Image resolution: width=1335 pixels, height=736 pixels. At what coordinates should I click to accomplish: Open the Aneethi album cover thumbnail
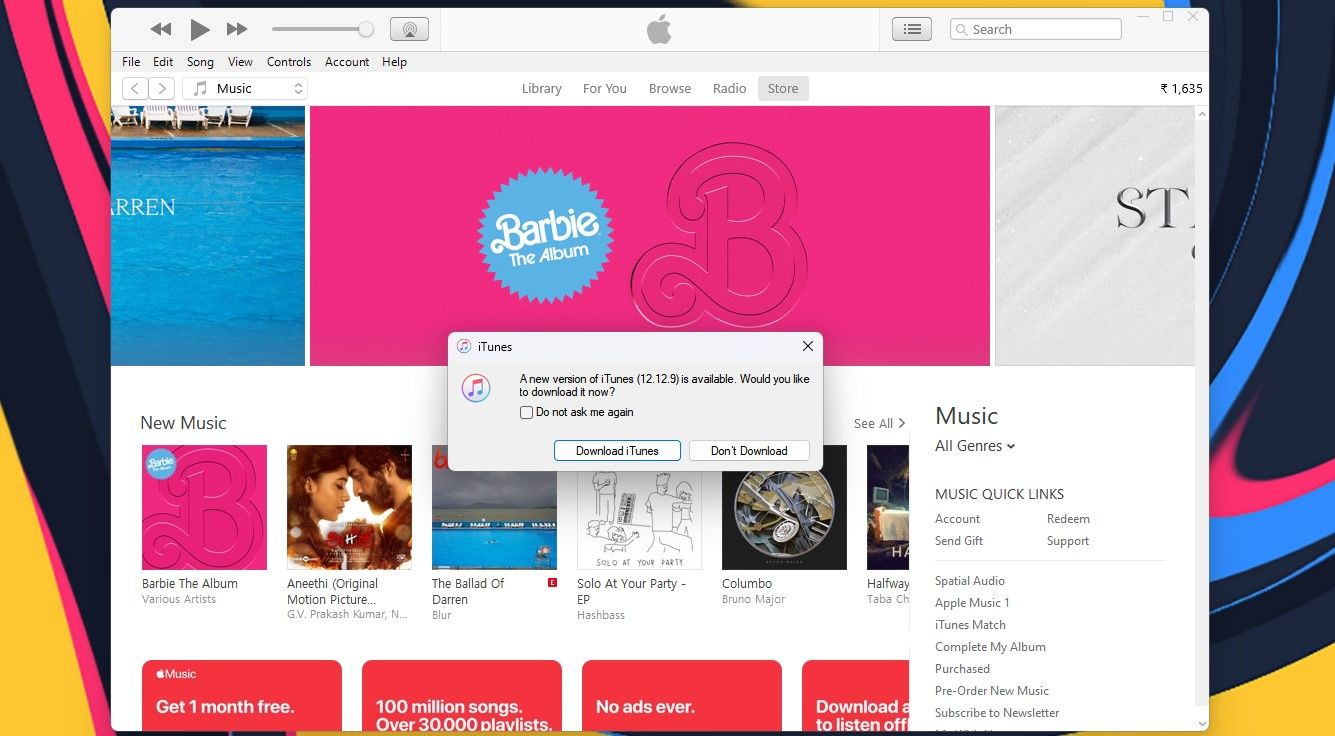(349, 507)
